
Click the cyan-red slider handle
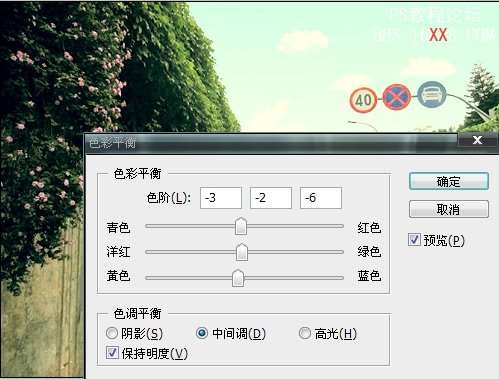[241, 226]
